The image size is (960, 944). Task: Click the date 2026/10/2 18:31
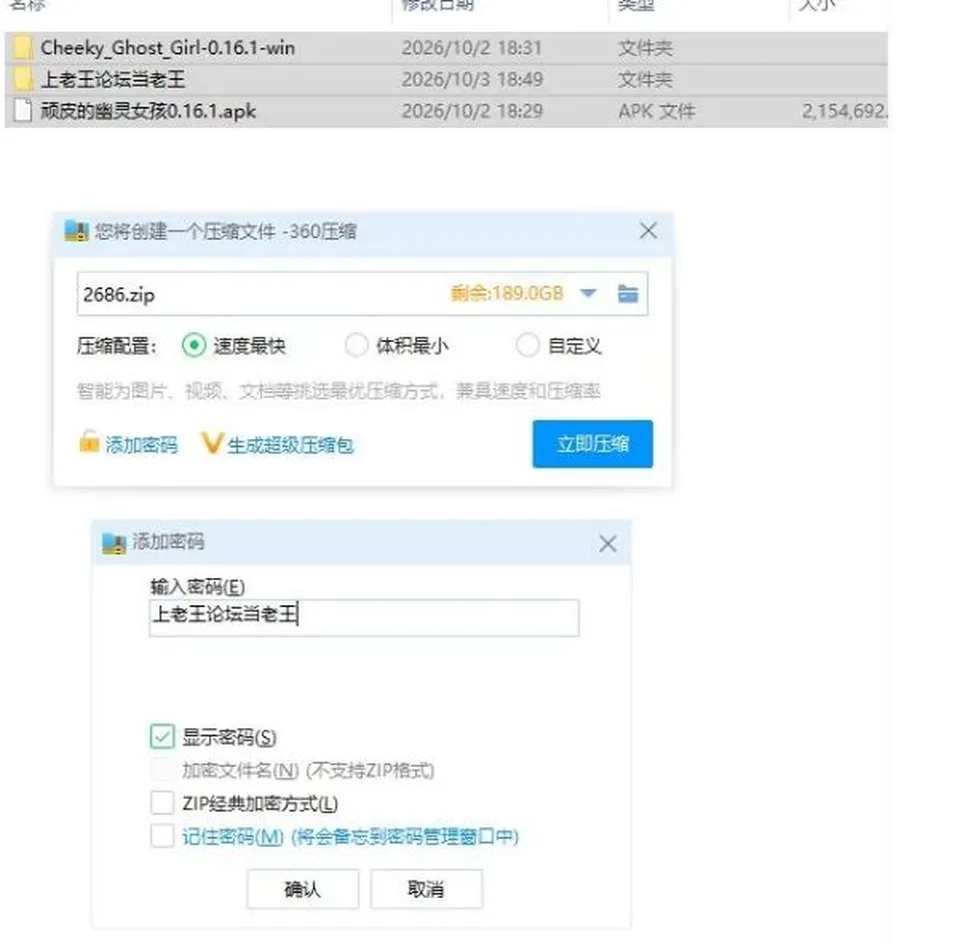pyautogui.click(x=472, y=48)
